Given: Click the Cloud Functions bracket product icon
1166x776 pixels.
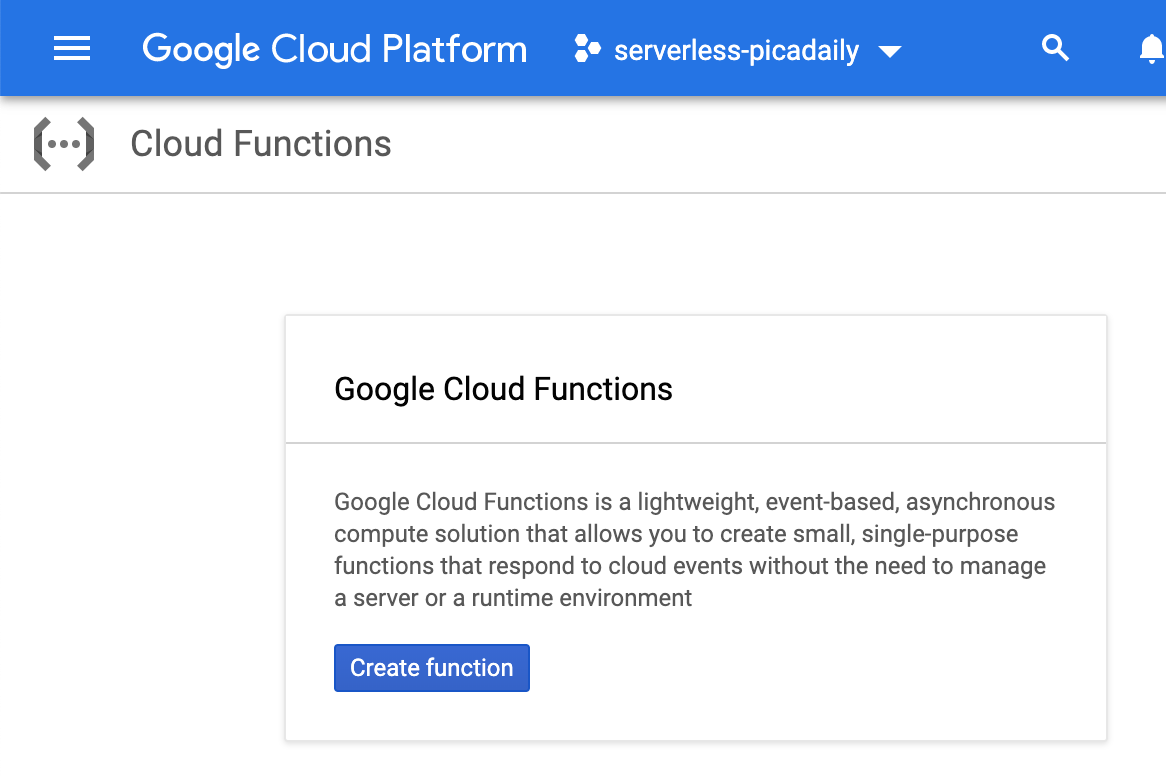Looking at the screenshot, I should pos(64,144).
